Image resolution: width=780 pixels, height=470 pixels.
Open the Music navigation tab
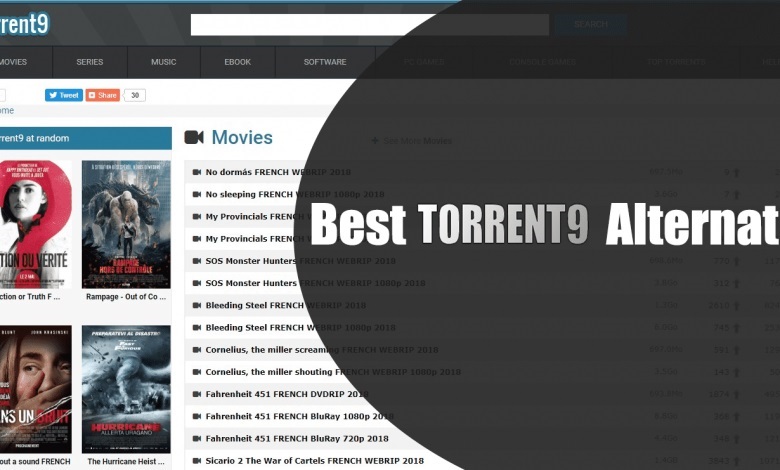(164, 62)
